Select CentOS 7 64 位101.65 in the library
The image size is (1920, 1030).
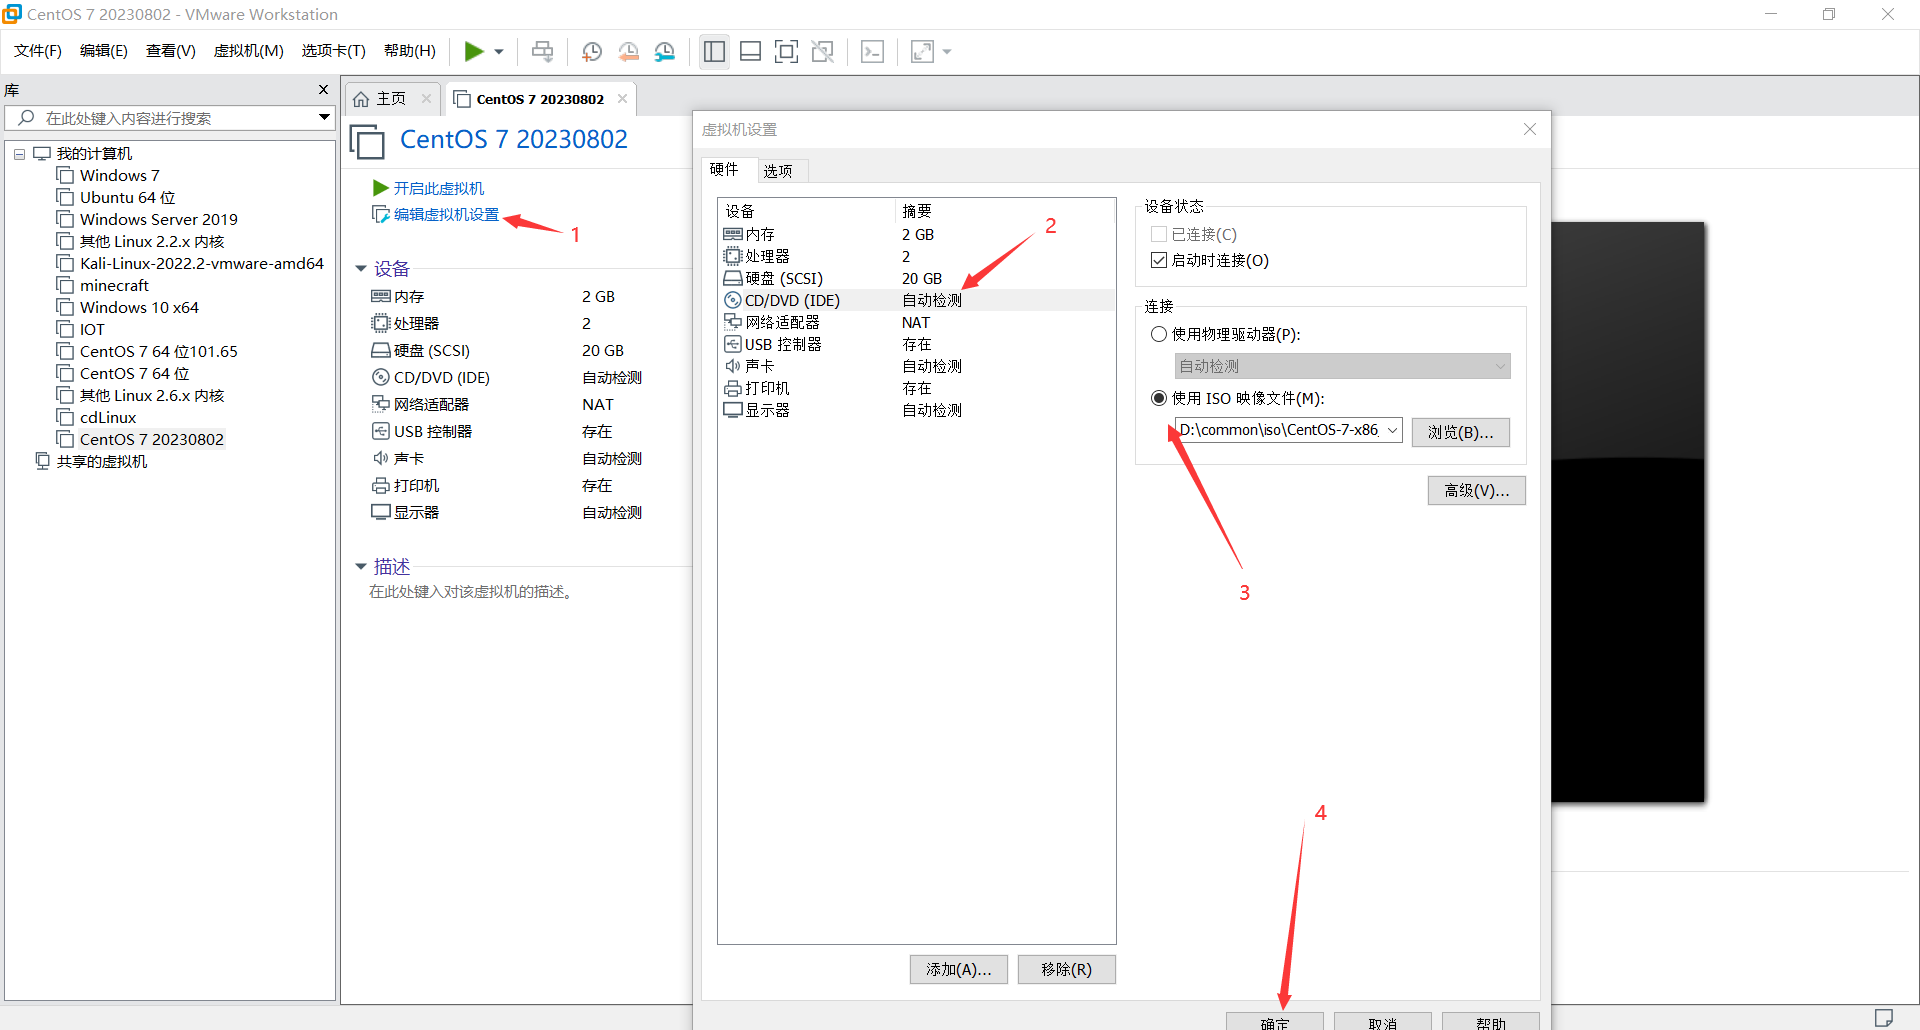pyautogui.click(x=158, y=351)
